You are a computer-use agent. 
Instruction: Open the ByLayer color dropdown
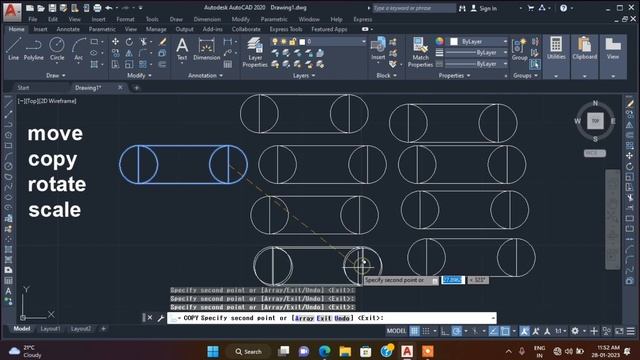coord(505,42)
